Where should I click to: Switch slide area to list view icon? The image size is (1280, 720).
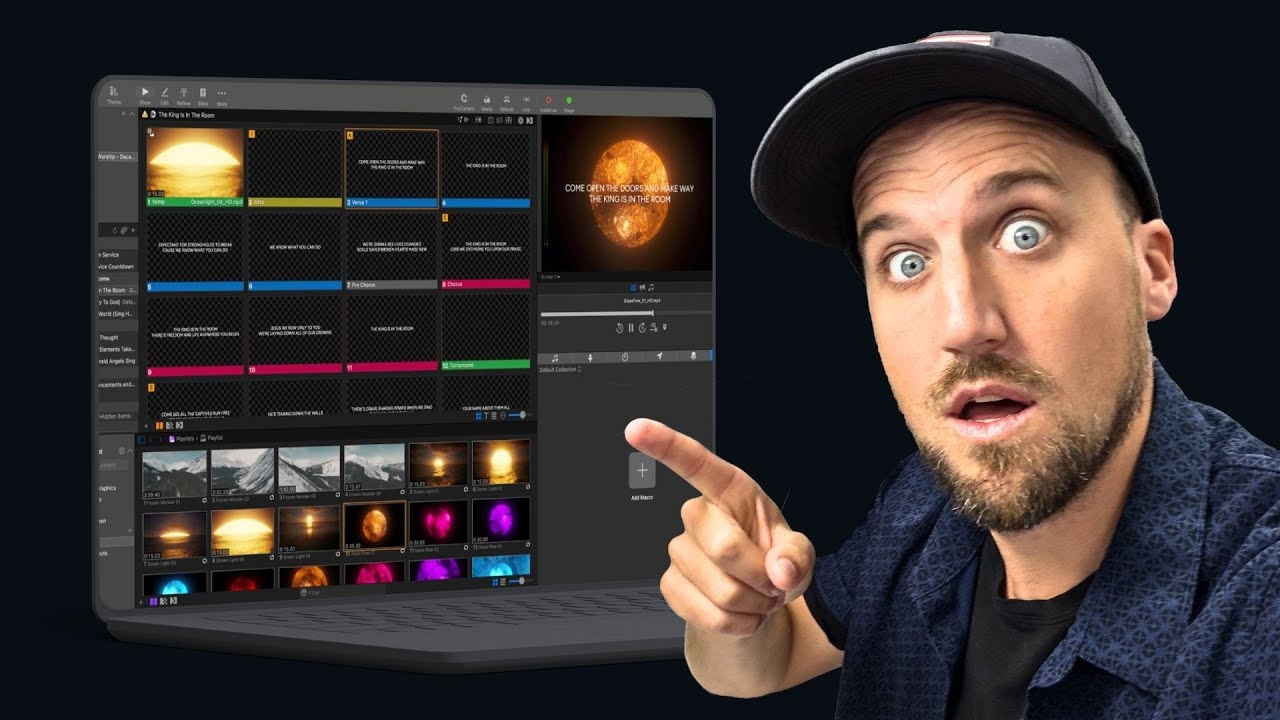point(495,415)
